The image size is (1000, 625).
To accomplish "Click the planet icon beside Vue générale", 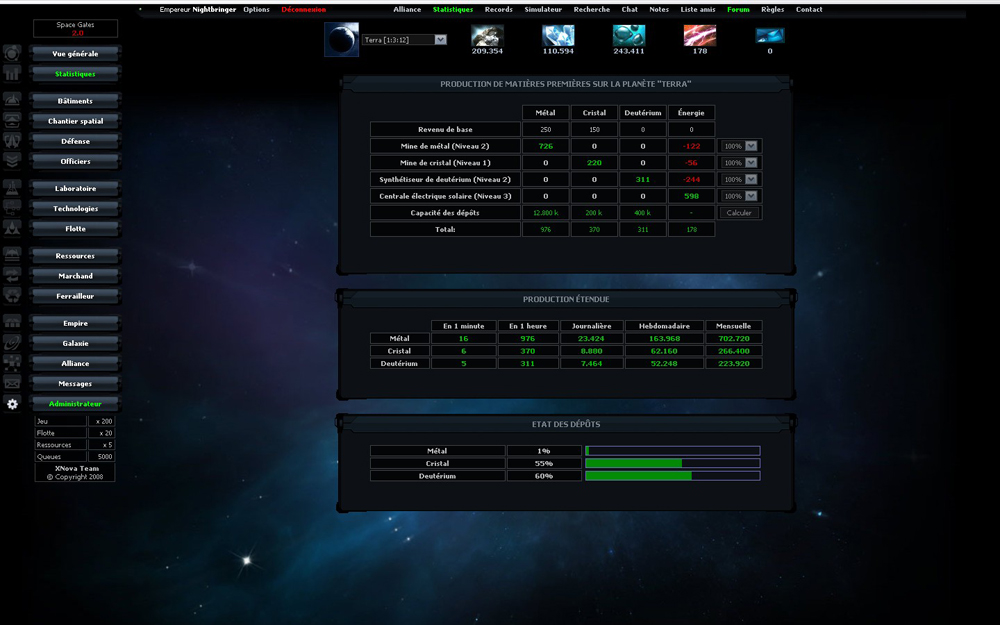I will pos(12,53).
